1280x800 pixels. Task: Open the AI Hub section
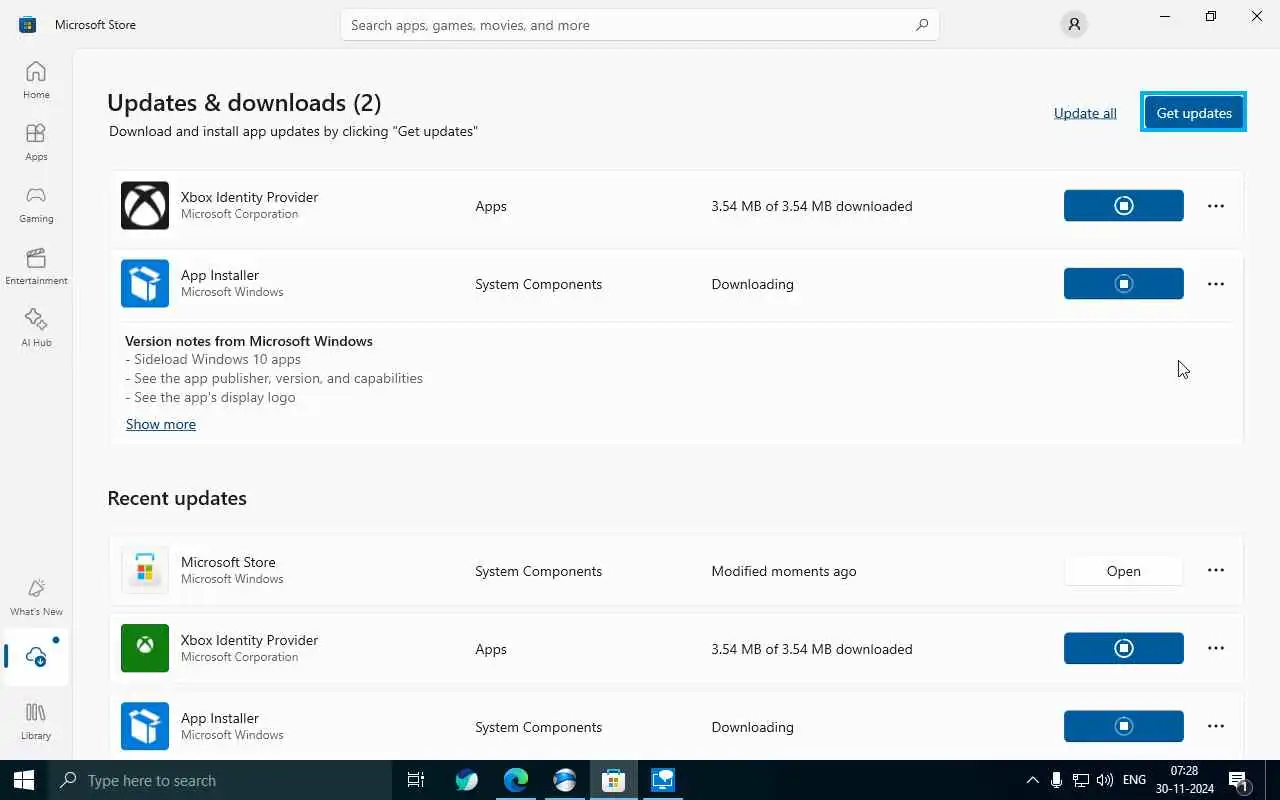[36, 328]
